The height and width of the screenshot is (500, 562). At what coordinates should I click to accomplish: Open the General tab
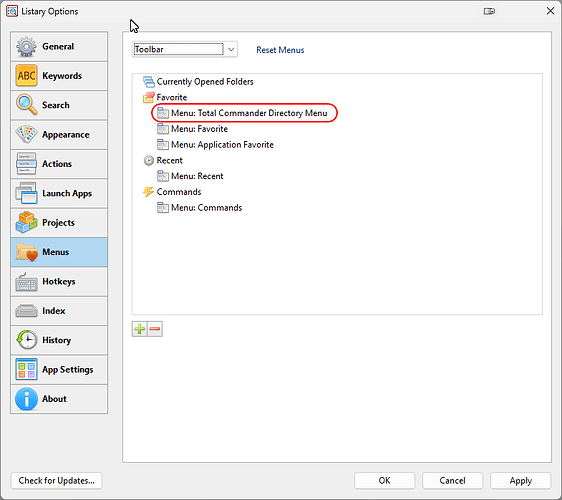[x=59, y=47]
